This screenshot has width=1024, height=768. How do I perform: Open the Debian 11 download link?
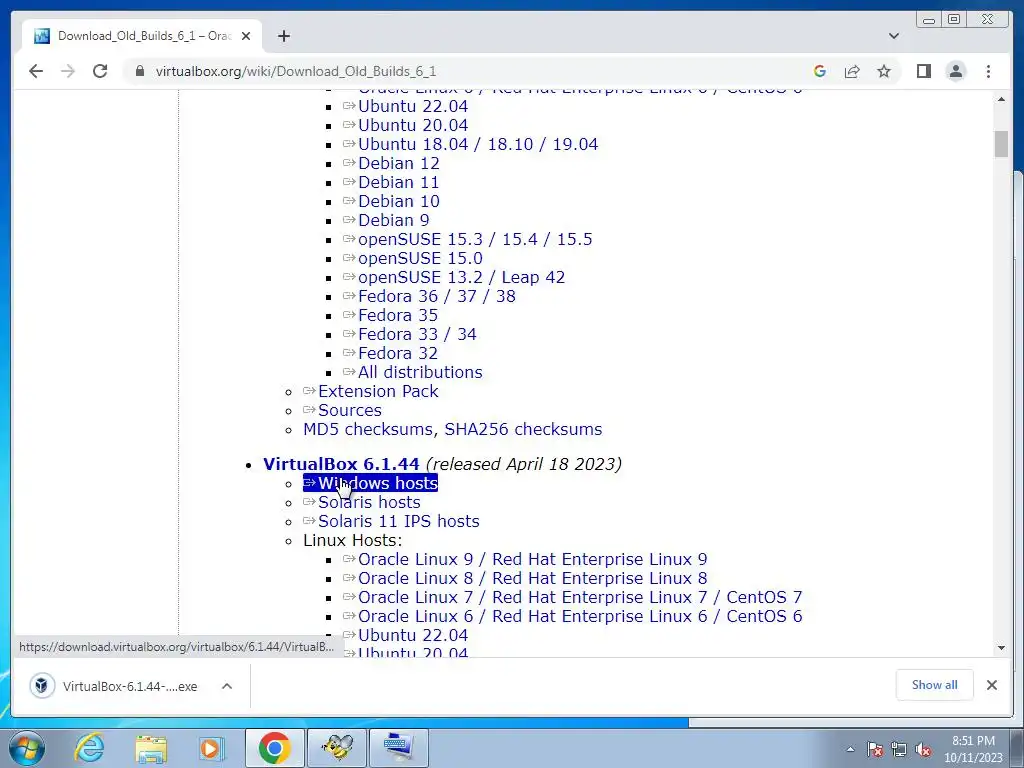point(398,182)
